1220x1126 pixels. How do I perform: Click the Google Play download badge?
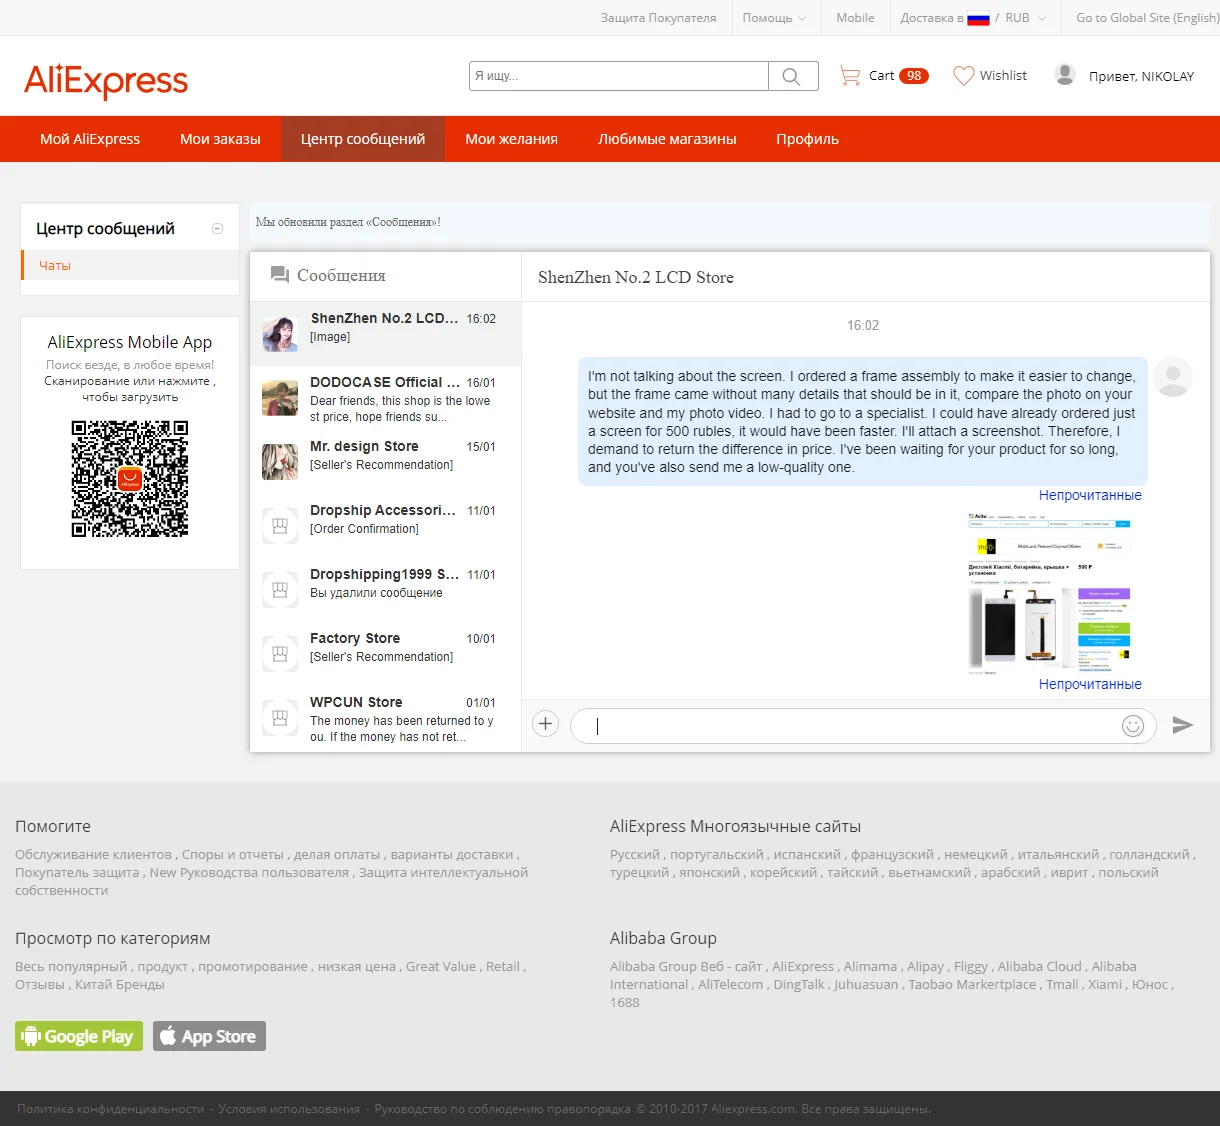coord(79,1036)
